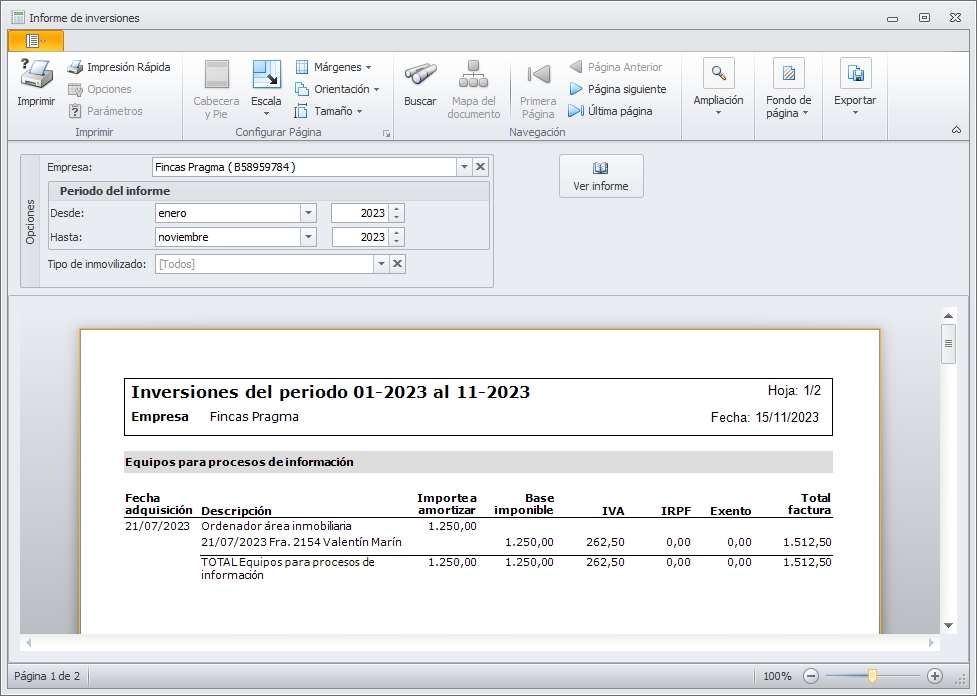977x696 pixels.
Task: Click the zoom in plus button
Action: pyautogui.click(x=935, y=676)
